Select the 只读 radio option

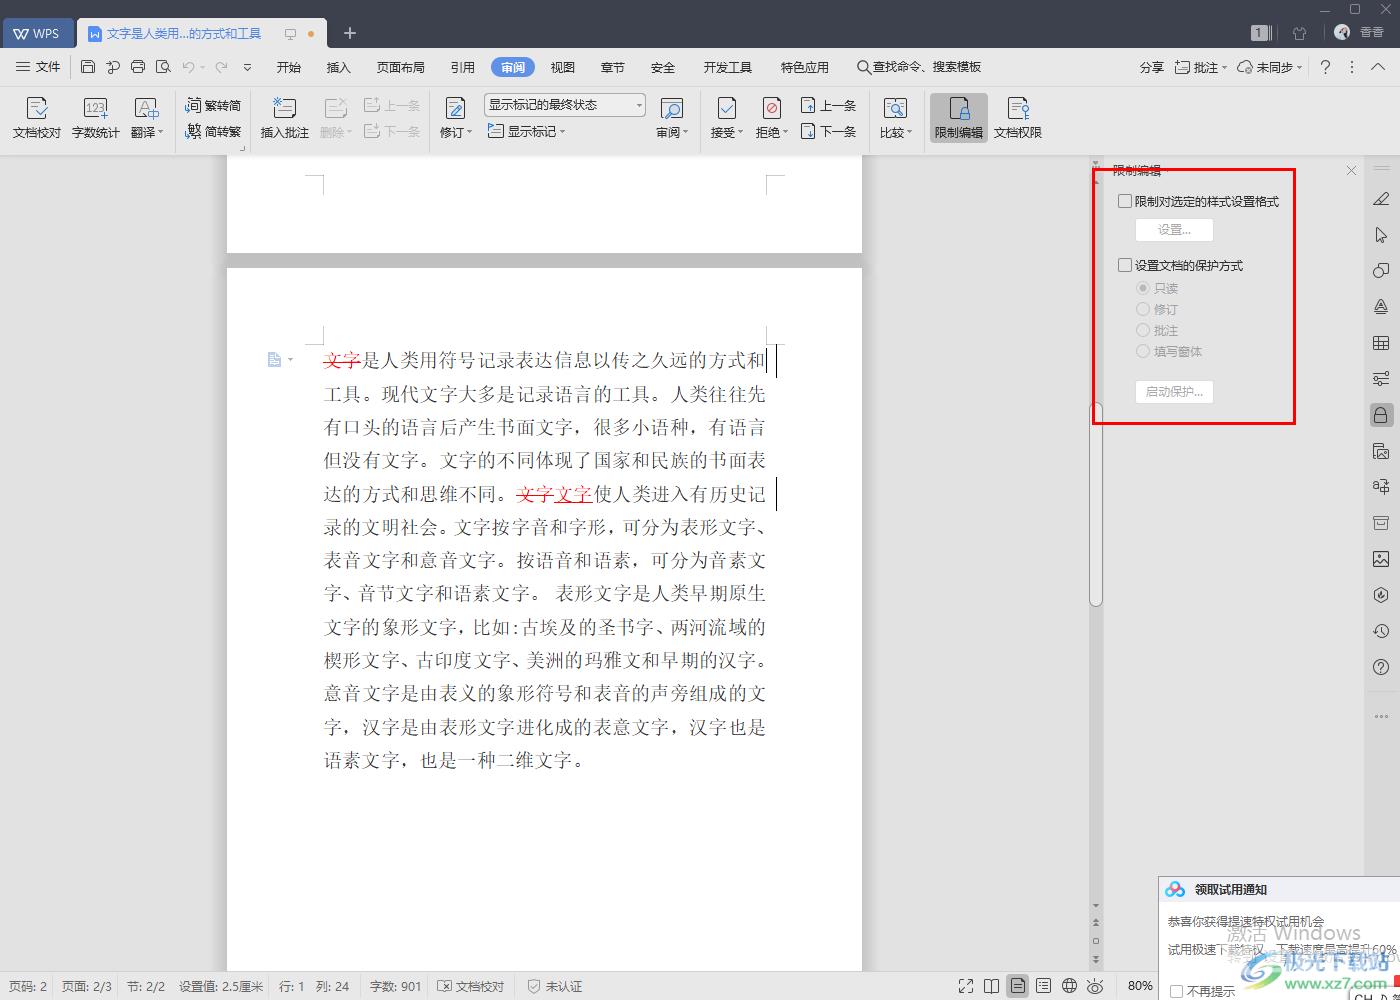tap(1143, 288)
